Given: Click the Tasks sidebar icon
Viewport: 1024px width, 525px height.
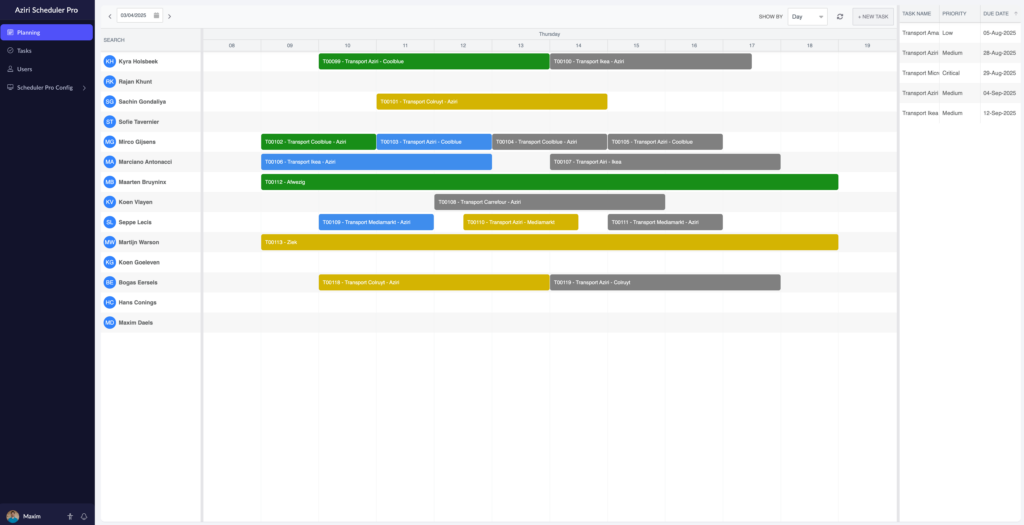Looking at the screenshot, I should pos(10,50).
